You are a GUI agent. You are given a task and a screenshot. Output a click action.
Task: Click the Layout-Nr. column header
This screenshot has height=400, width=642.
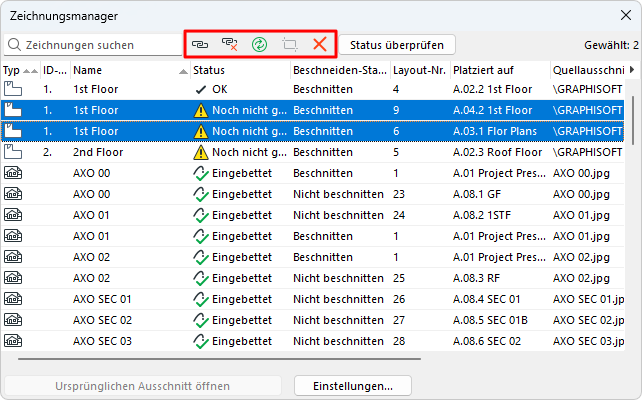(418, 70)
